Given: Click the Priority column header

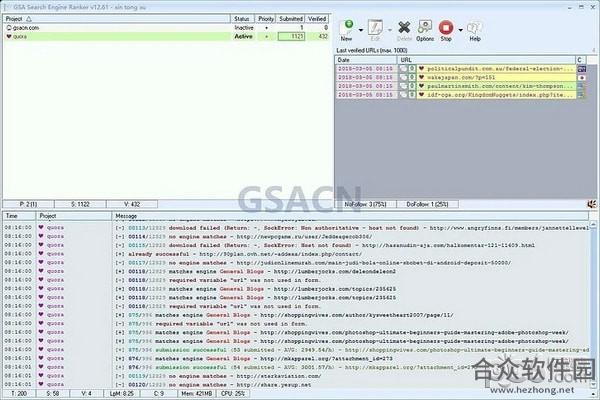Looking at the screenshot, I should [x=266, y=19].
